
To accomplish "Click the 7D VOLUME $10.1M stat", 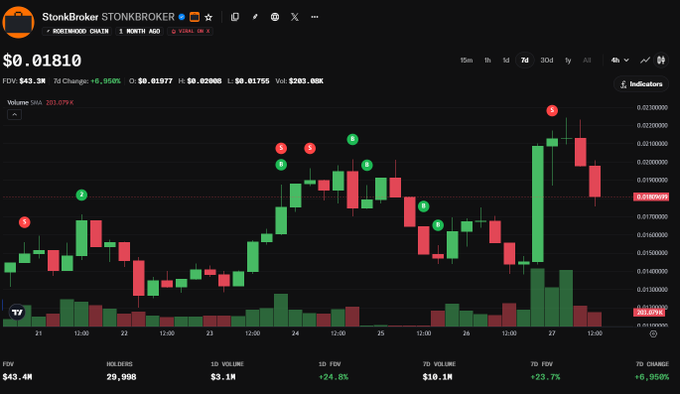I will pyautogui.click(x=439, y=371).
